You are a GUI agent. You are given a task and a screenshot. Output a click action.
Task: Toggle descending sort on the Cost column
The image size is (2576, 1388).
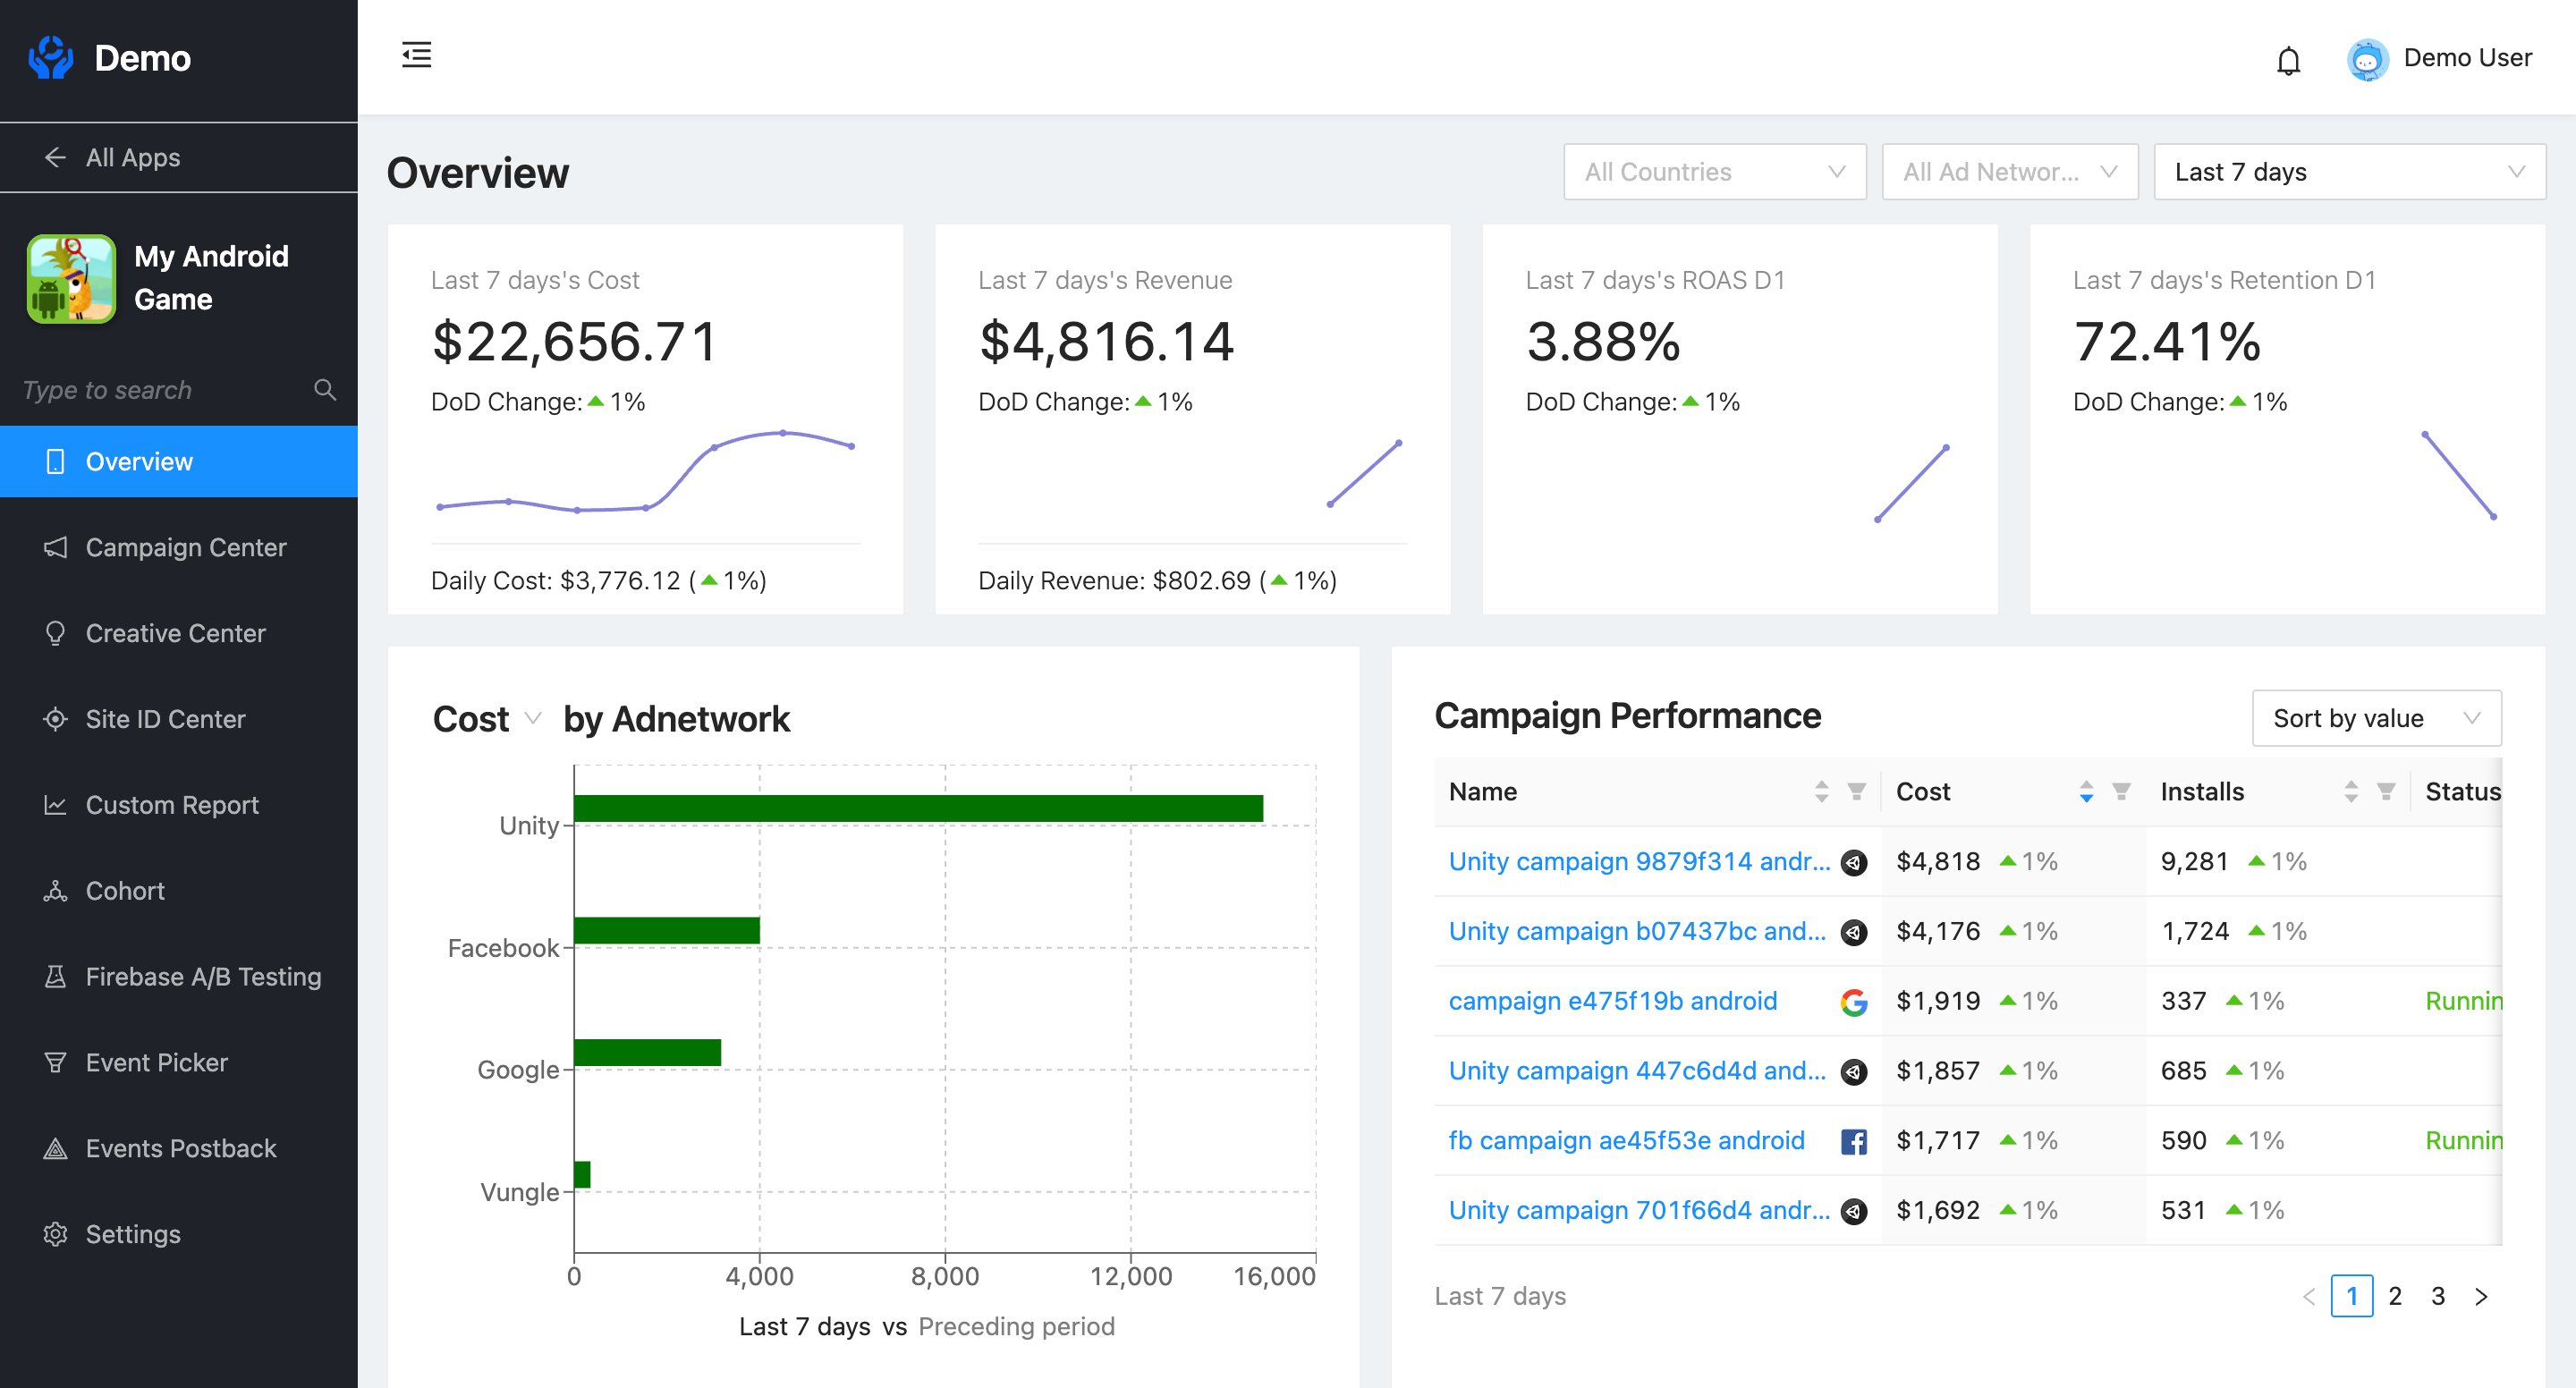[x=2085, y=798]
